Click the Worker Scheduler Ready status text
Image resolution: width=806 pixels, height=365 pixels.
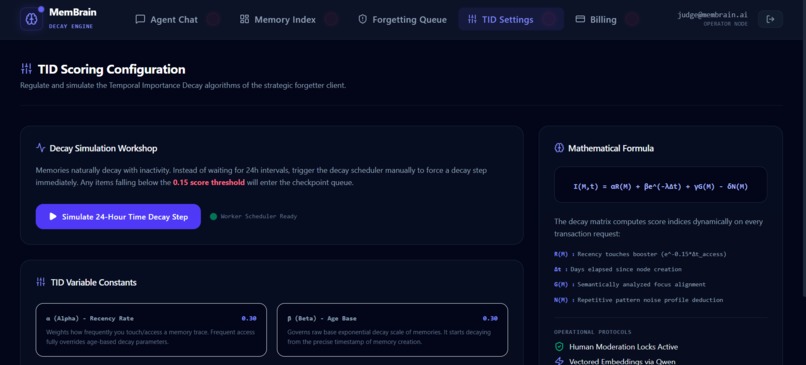(x=259, y=216)
